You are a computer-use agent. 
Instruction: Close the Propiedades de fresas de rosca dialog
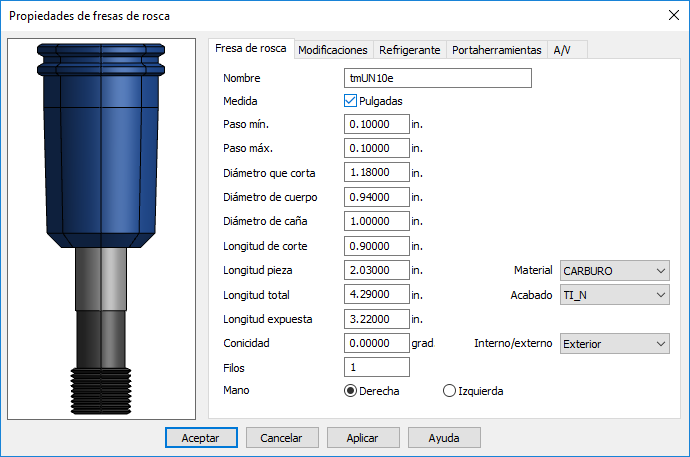tap(673, 15)
